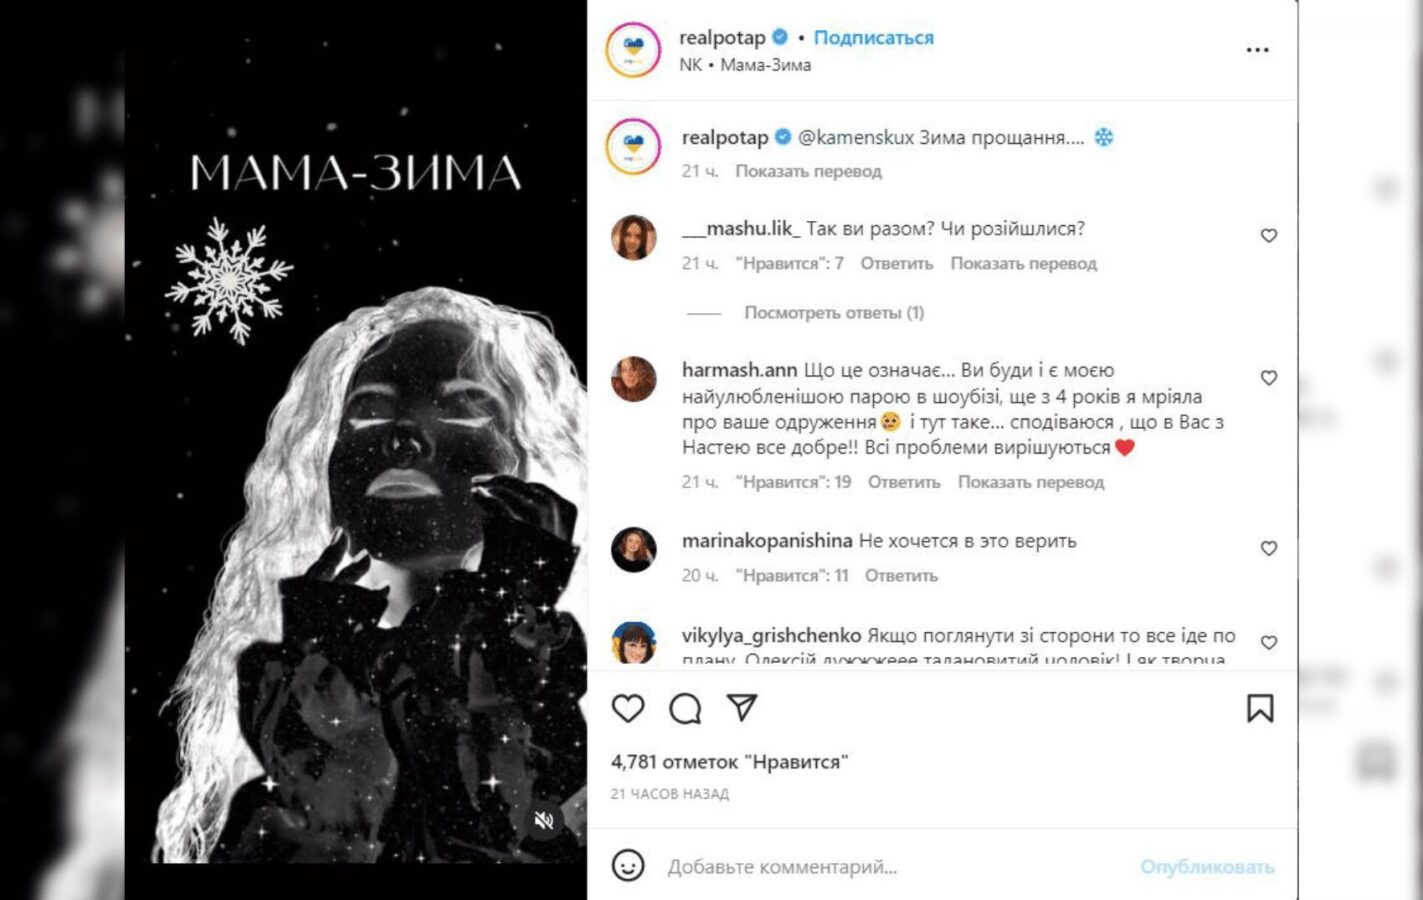Reply to the marinakopanishina comment

pos(901,576)
